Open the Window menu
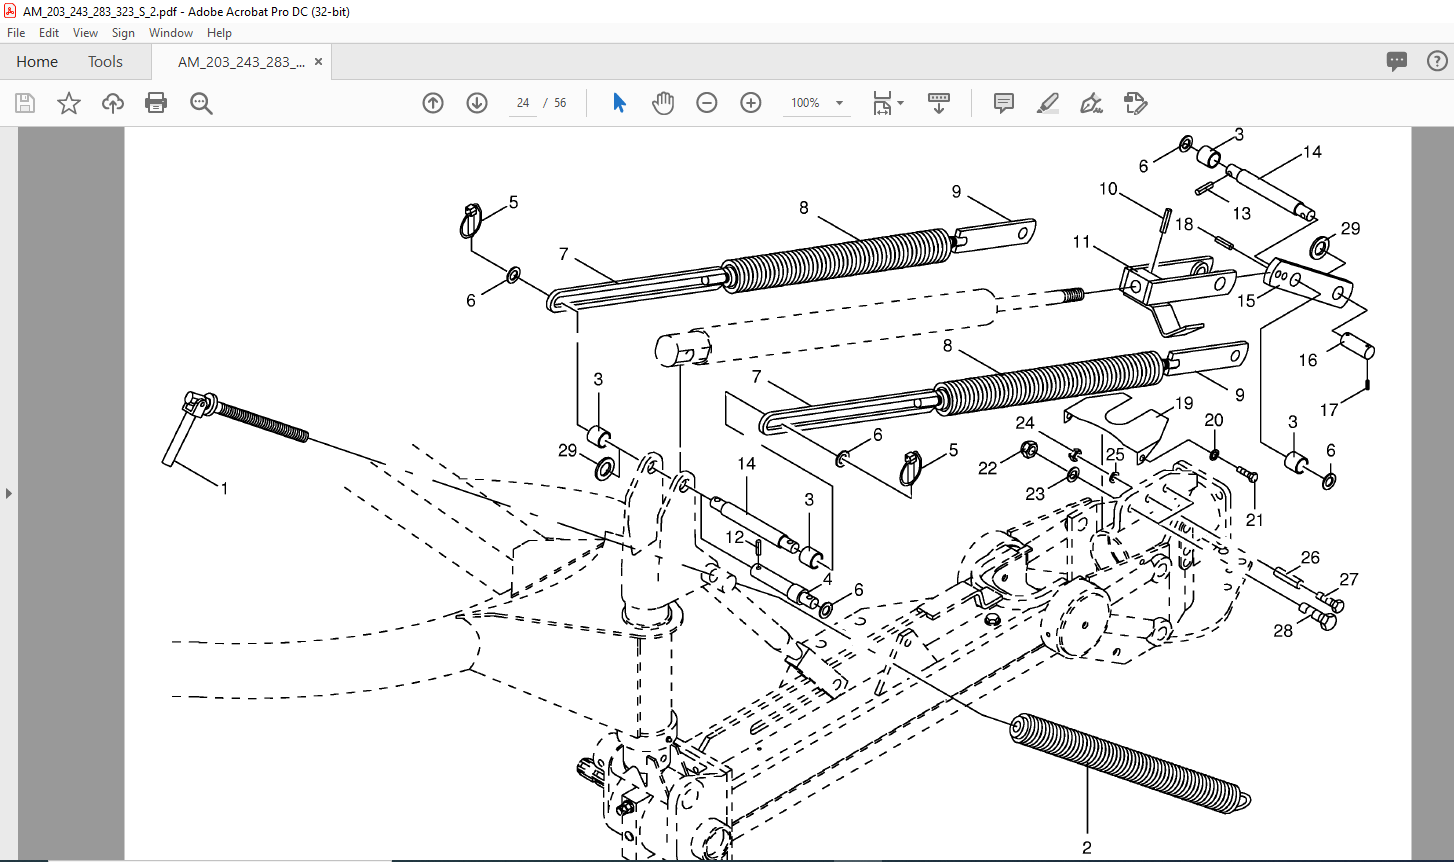This screenshot has width=1454, height=862. click(x=171, y=33)
